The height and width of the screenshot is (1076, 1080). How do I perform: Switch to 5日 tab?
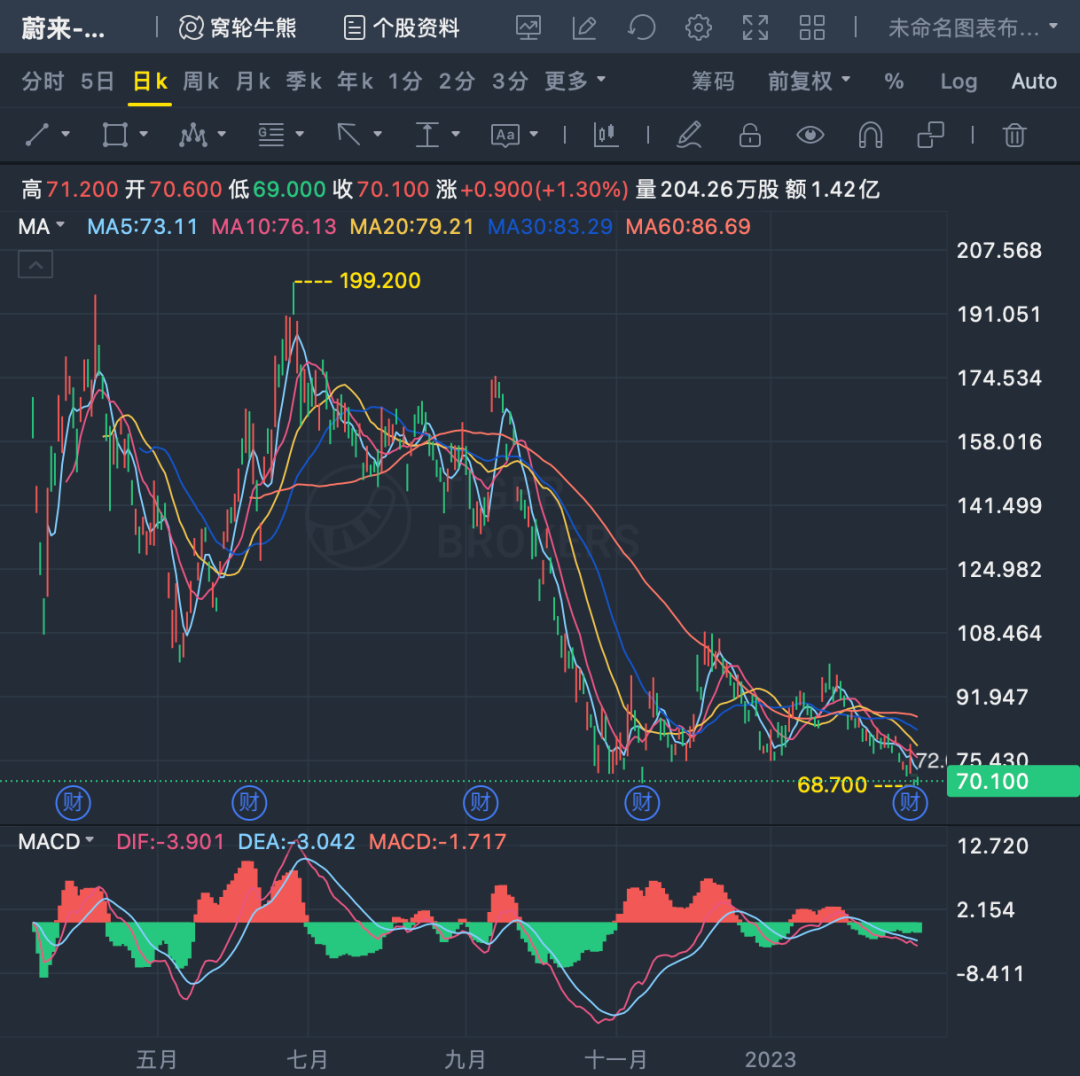point(97,81)
